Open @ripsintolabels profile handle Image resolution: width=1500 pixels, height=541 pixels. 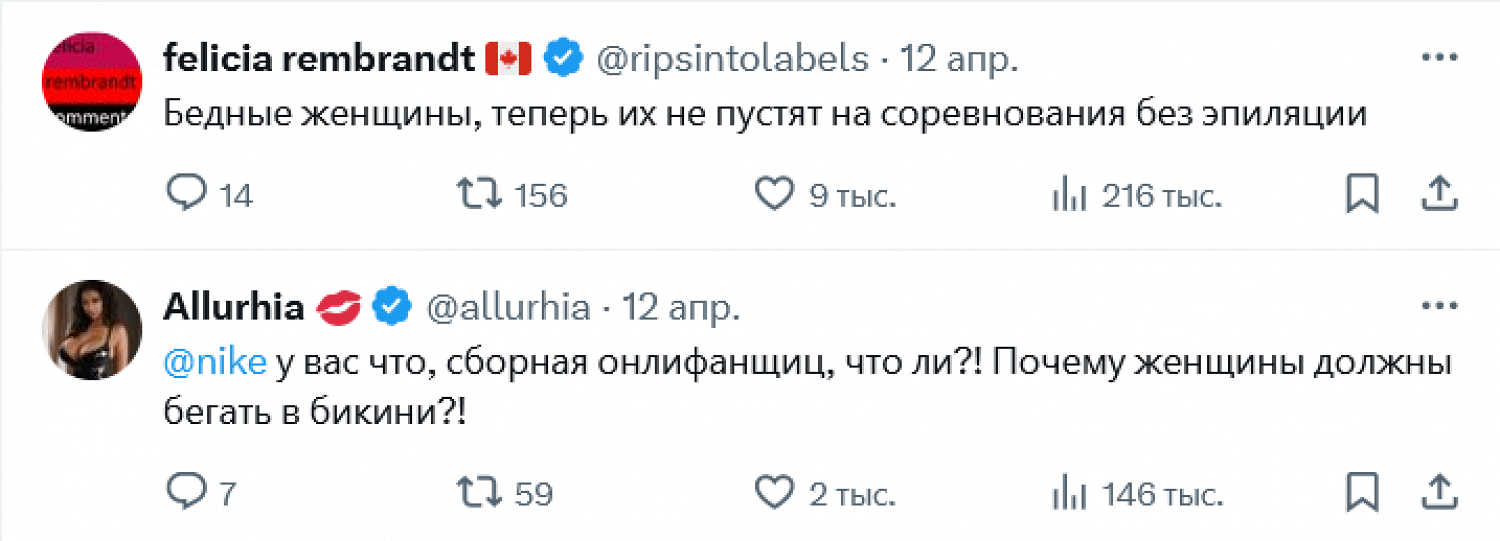pos(732,59)
